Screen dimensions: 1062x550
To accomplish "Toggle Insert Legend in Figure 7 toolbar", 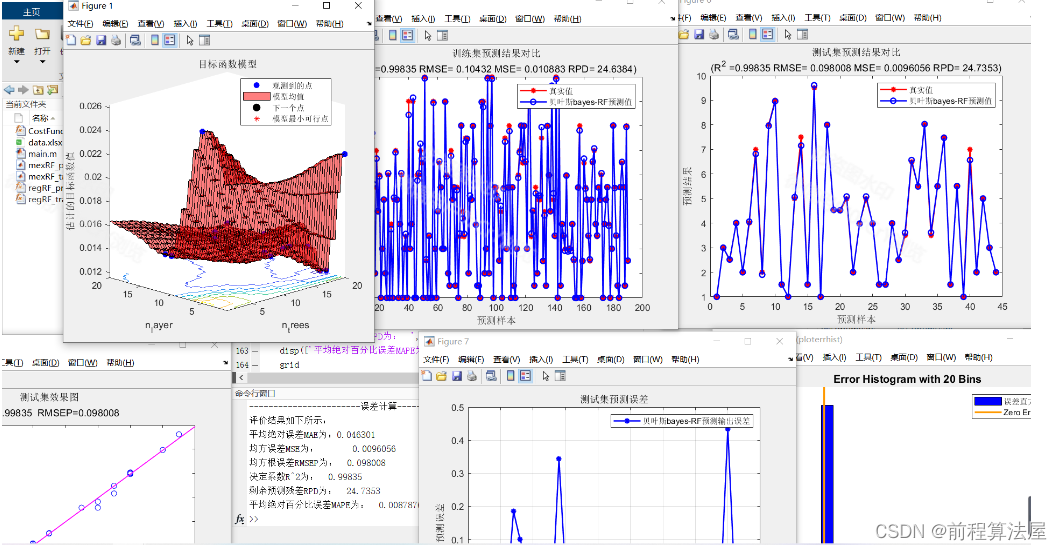I will [526, 376].
